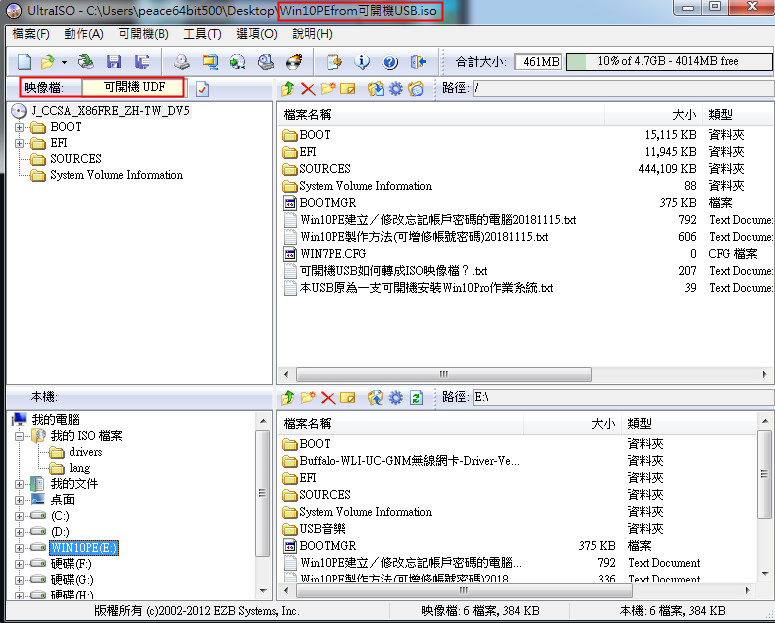775x623 pixels.
Task: Click the image properties checkmark icon
Action: coord(202,89)
